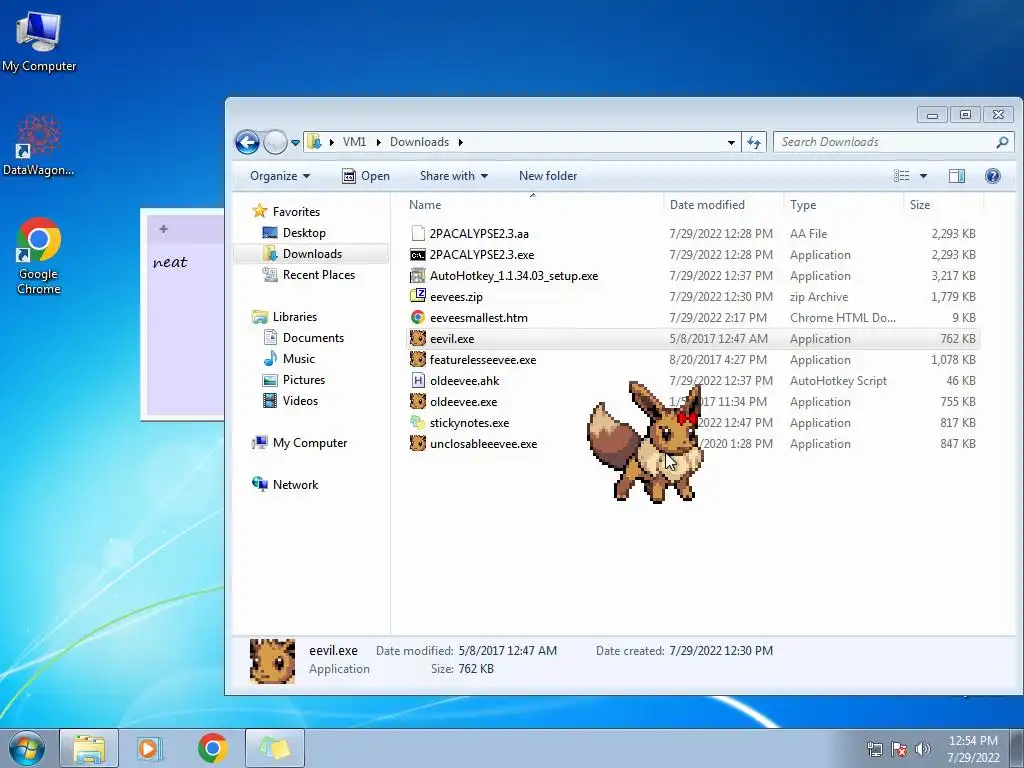This screenshot has width=1024, height=768.
Task: Click the Explorer Back arrow button
Action: tap(248, 142)
